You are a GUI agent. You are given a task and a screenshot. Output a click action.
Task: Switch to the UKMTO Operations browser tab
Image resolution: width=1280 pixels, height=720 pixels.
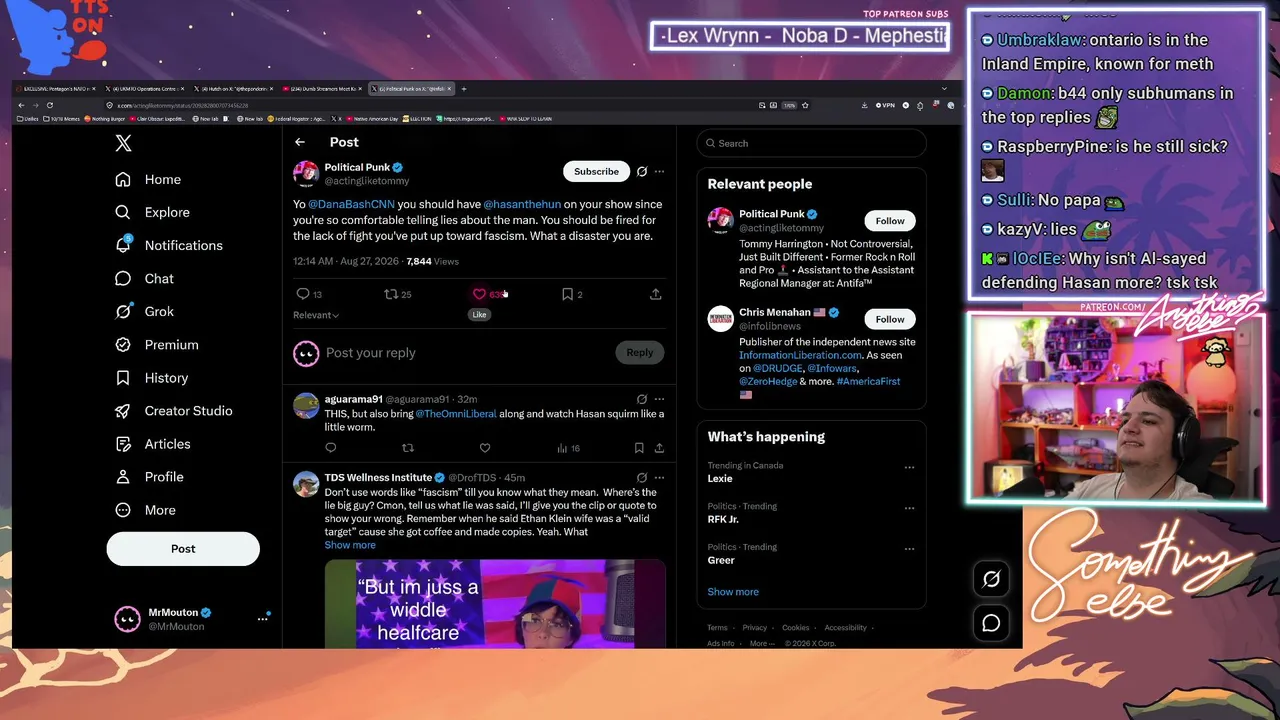[x=144, y=89]
